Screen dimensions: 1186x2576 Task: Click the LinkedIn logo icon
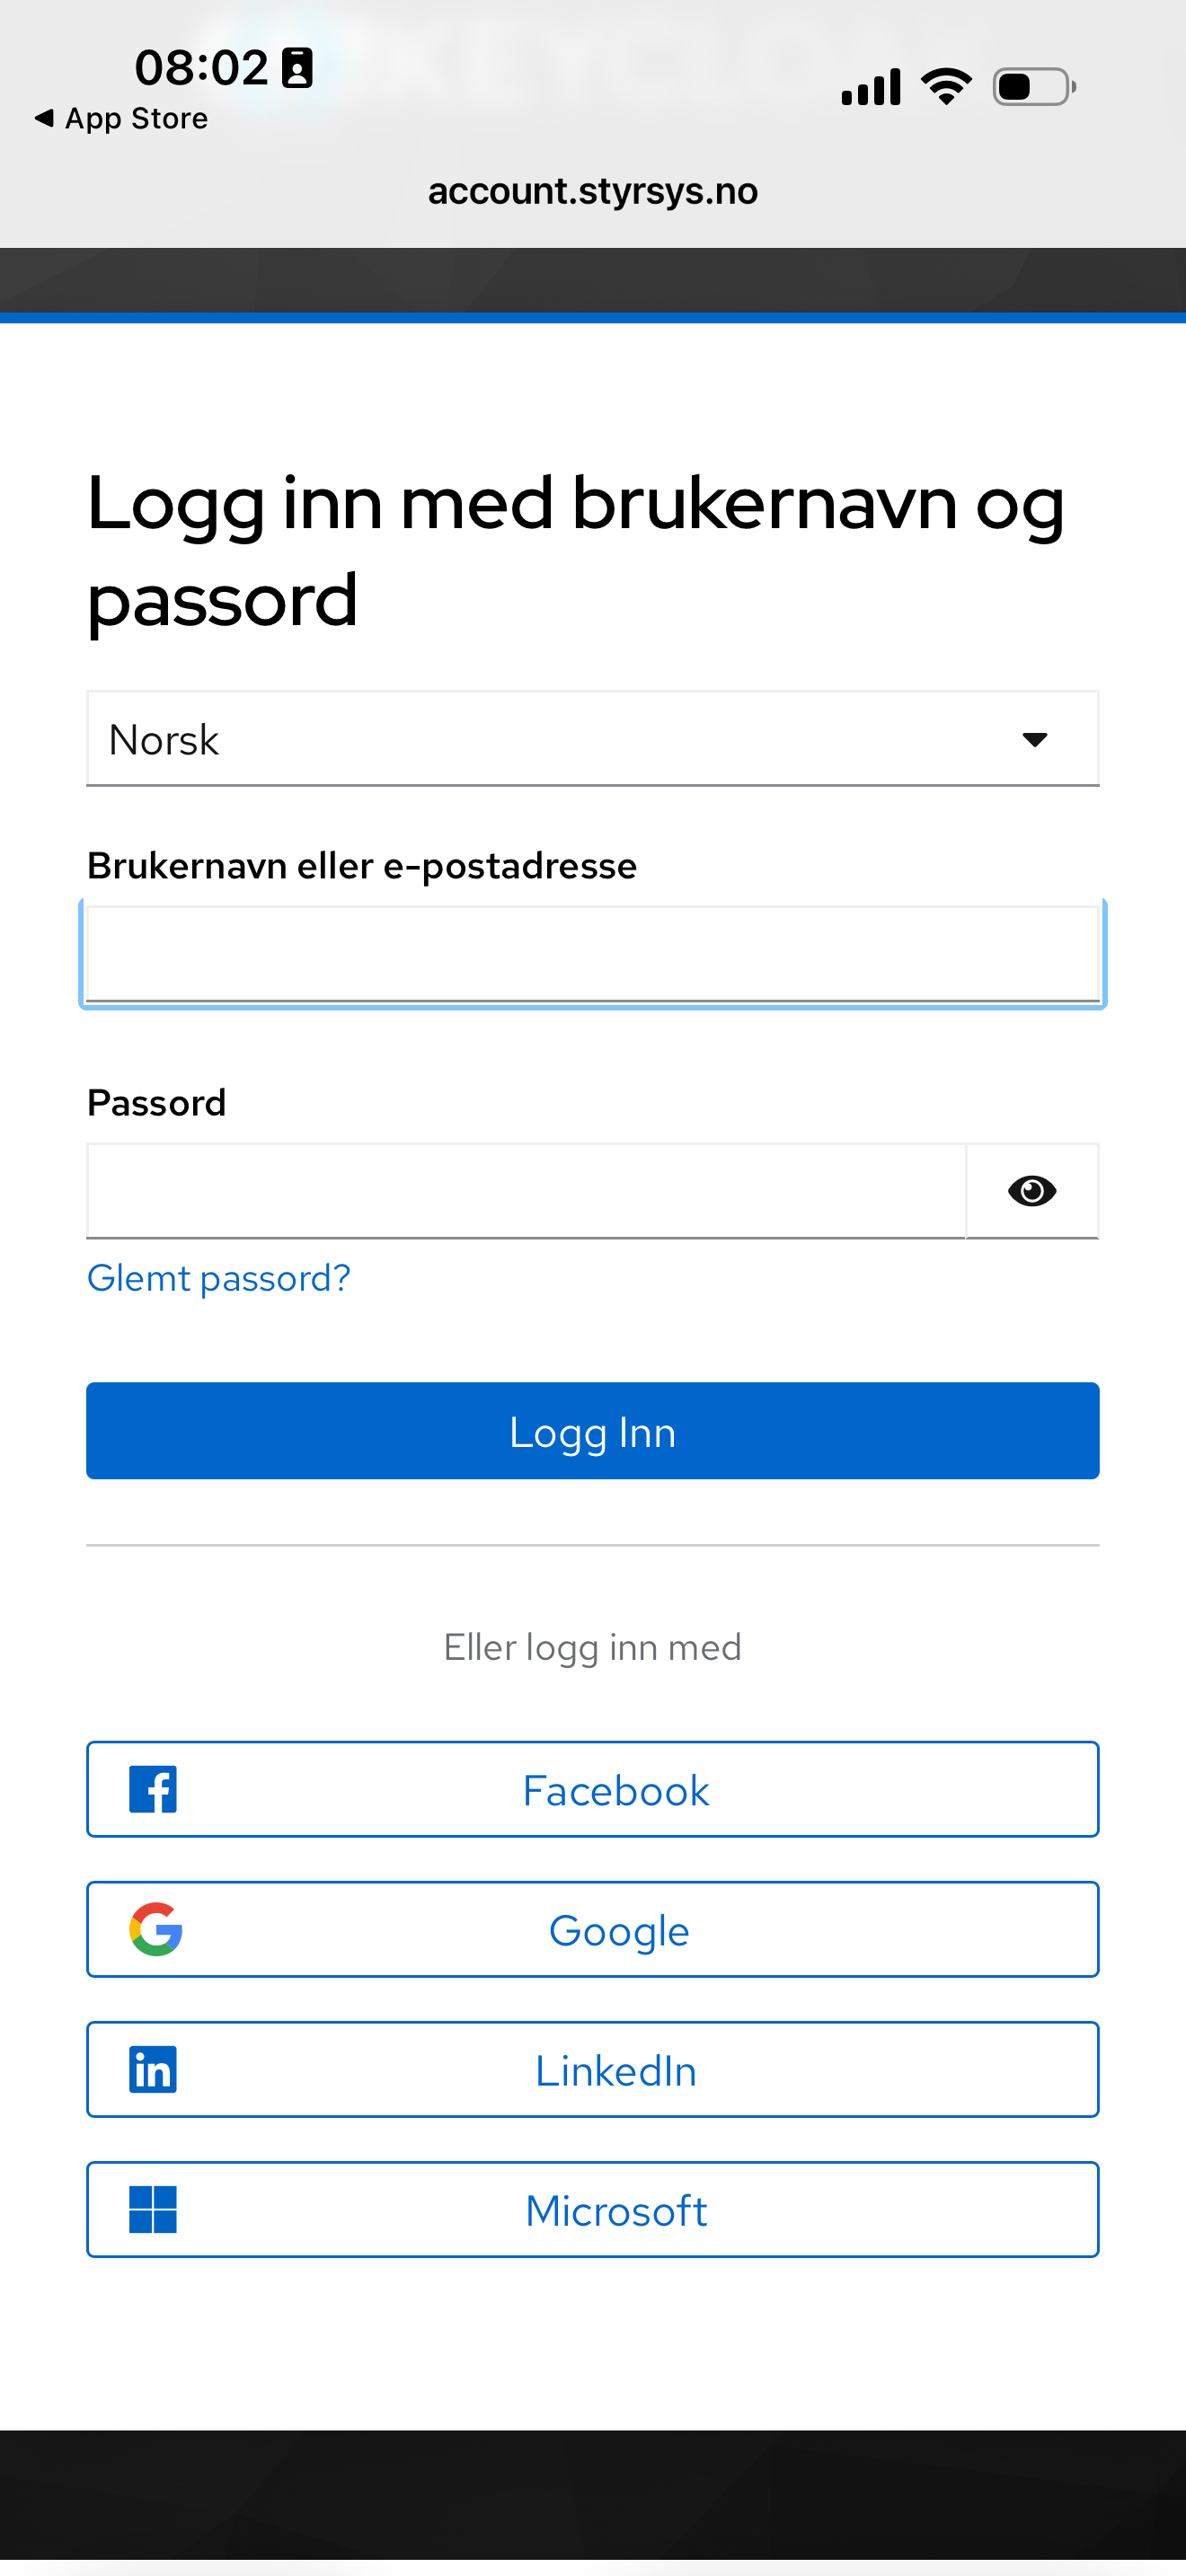click(x=153, y=2070)
